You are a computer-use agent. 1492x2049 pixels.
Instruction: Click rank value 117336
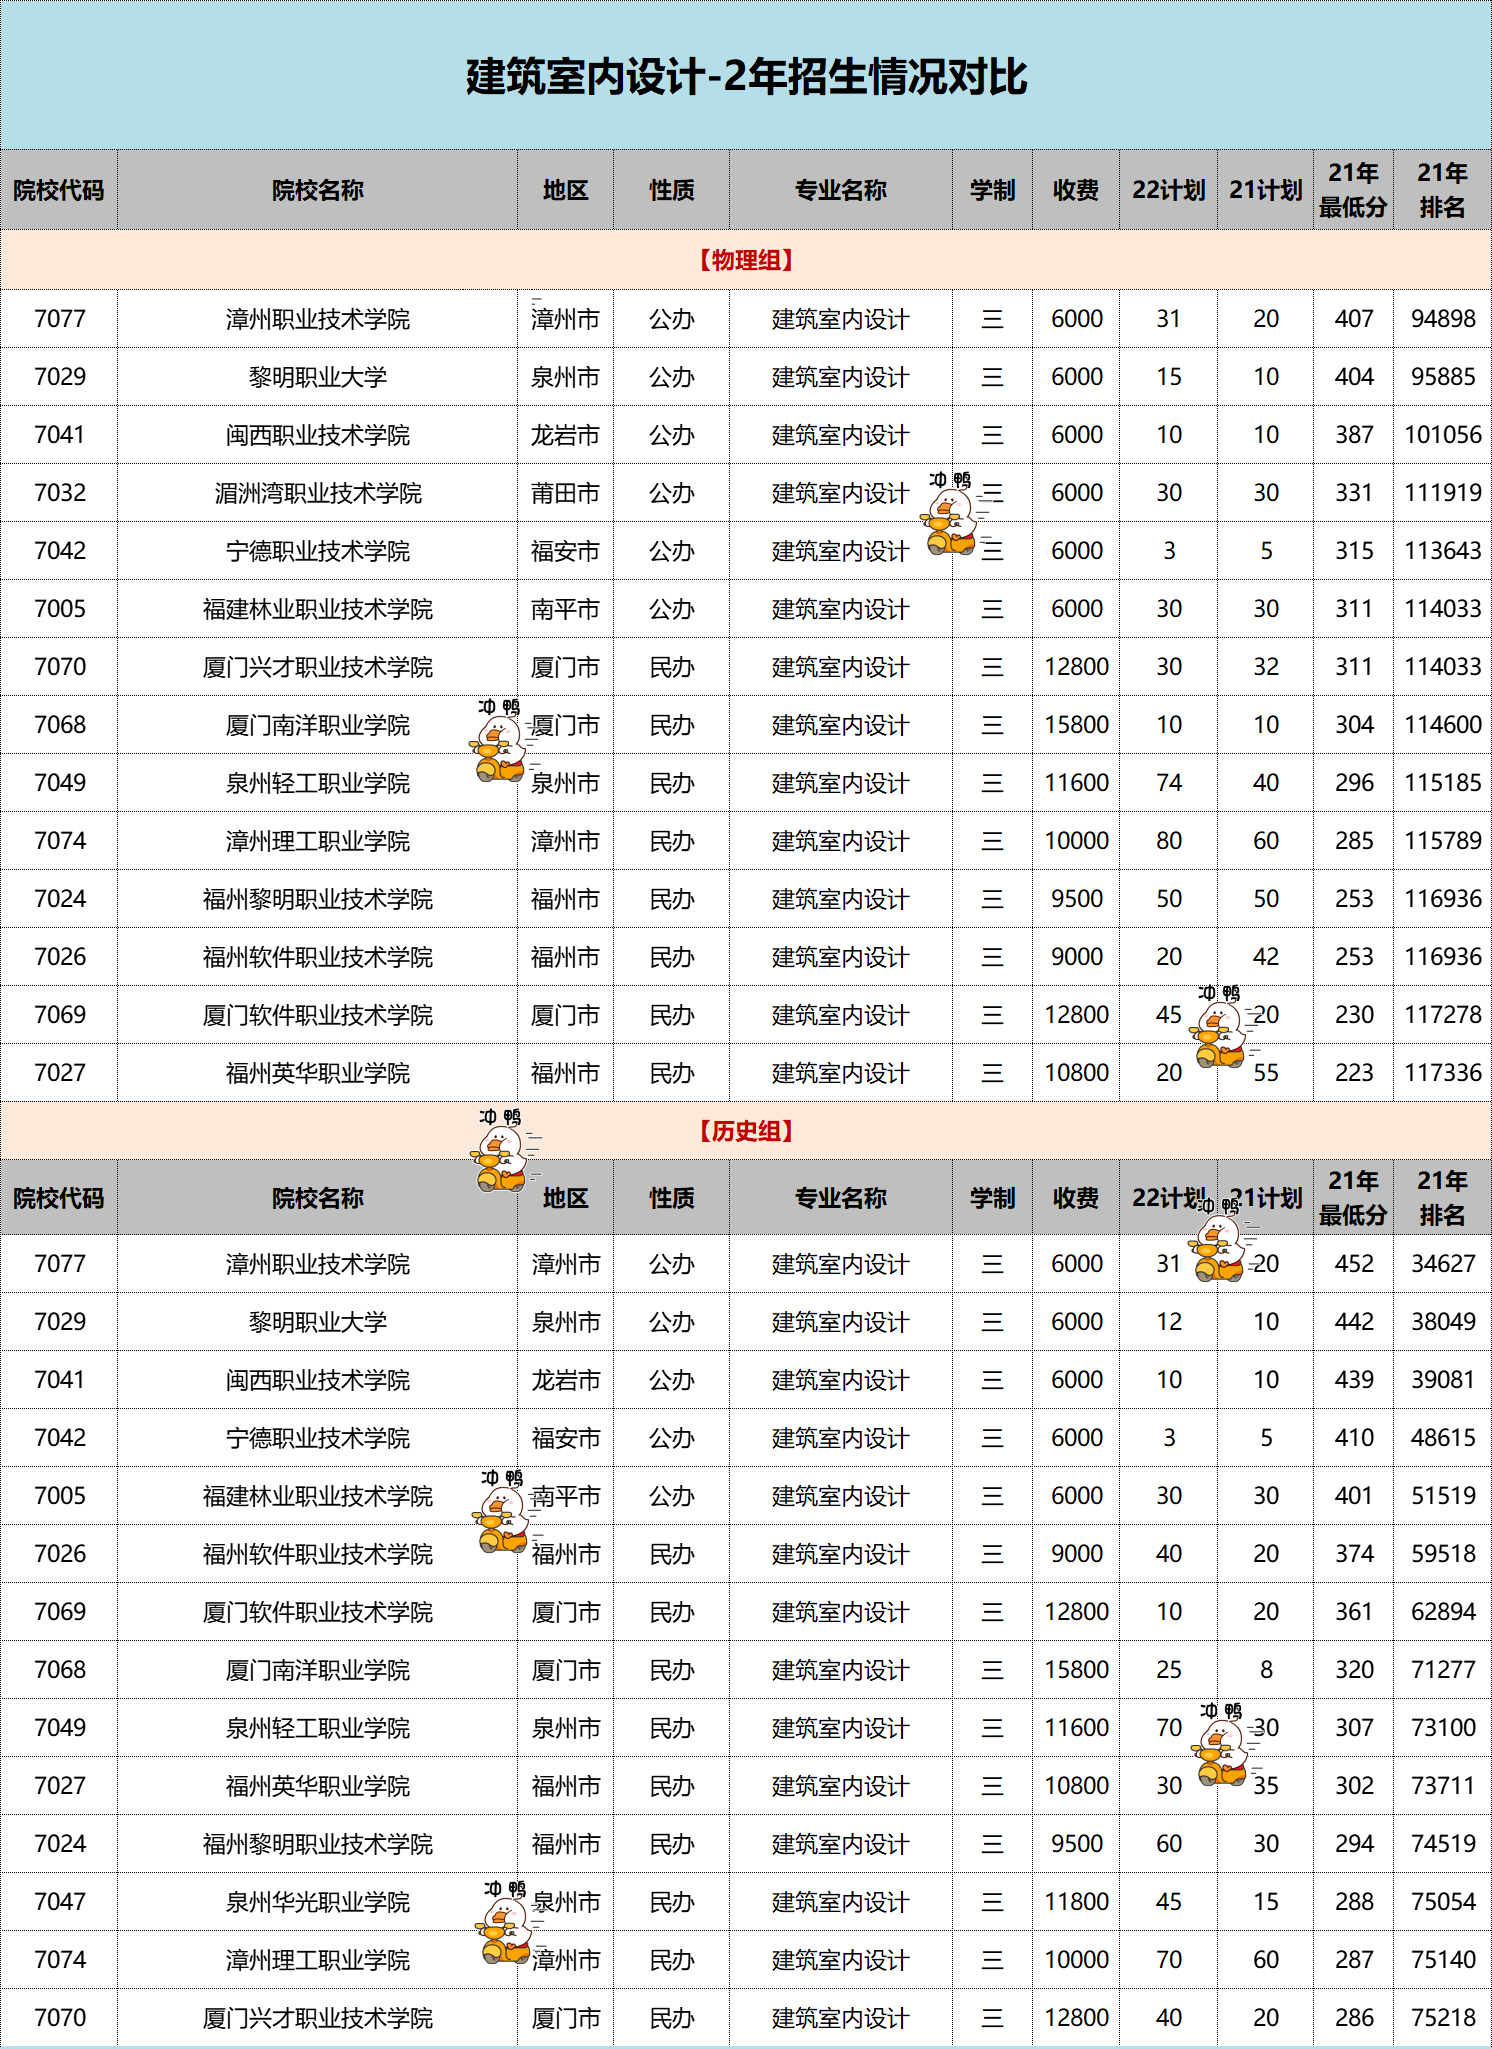pyautogui.click(x=1443, y=1073)
